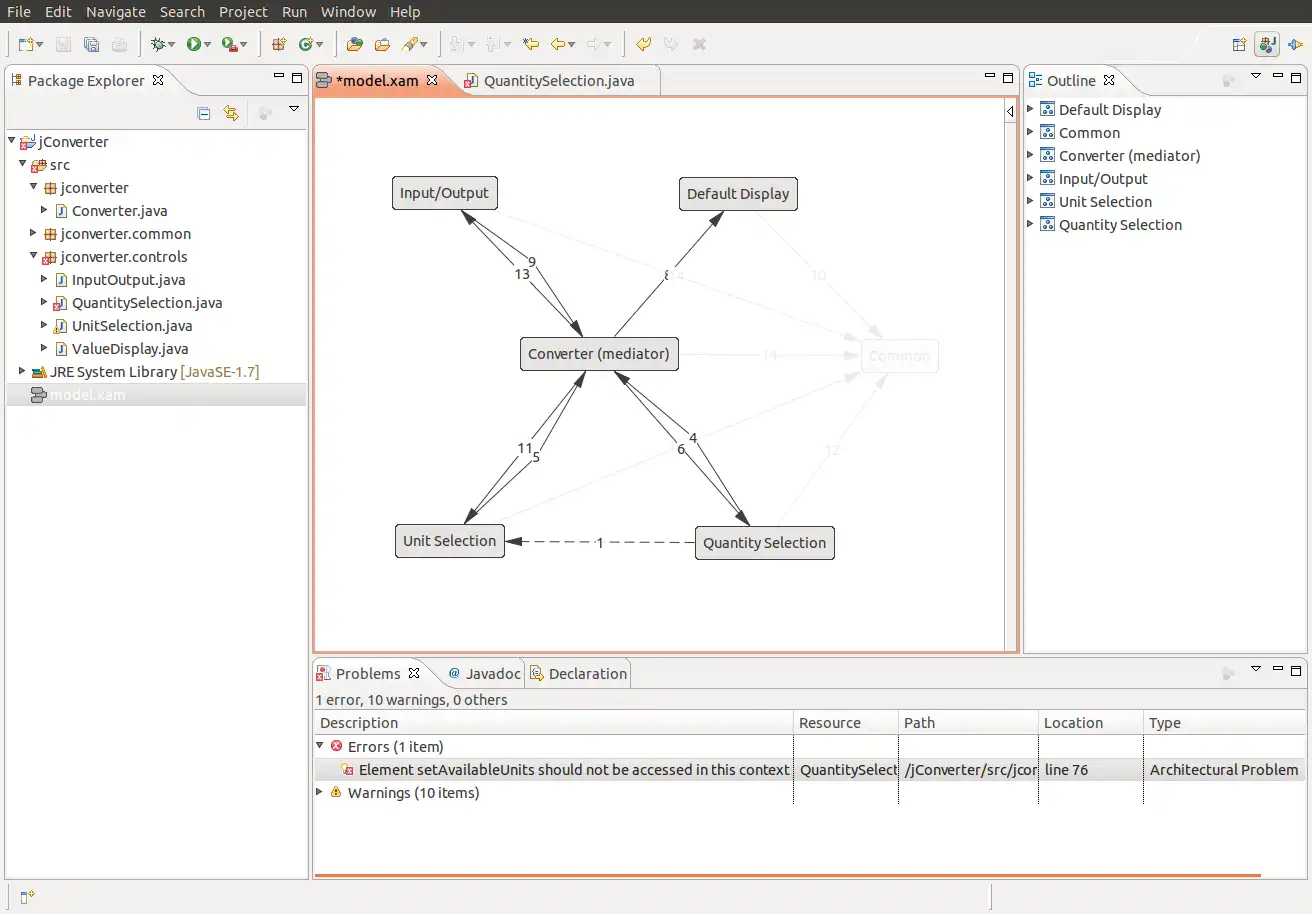Sort Problems by Description column header
This screenshot has width=1312, height=914.
[554, 723]
